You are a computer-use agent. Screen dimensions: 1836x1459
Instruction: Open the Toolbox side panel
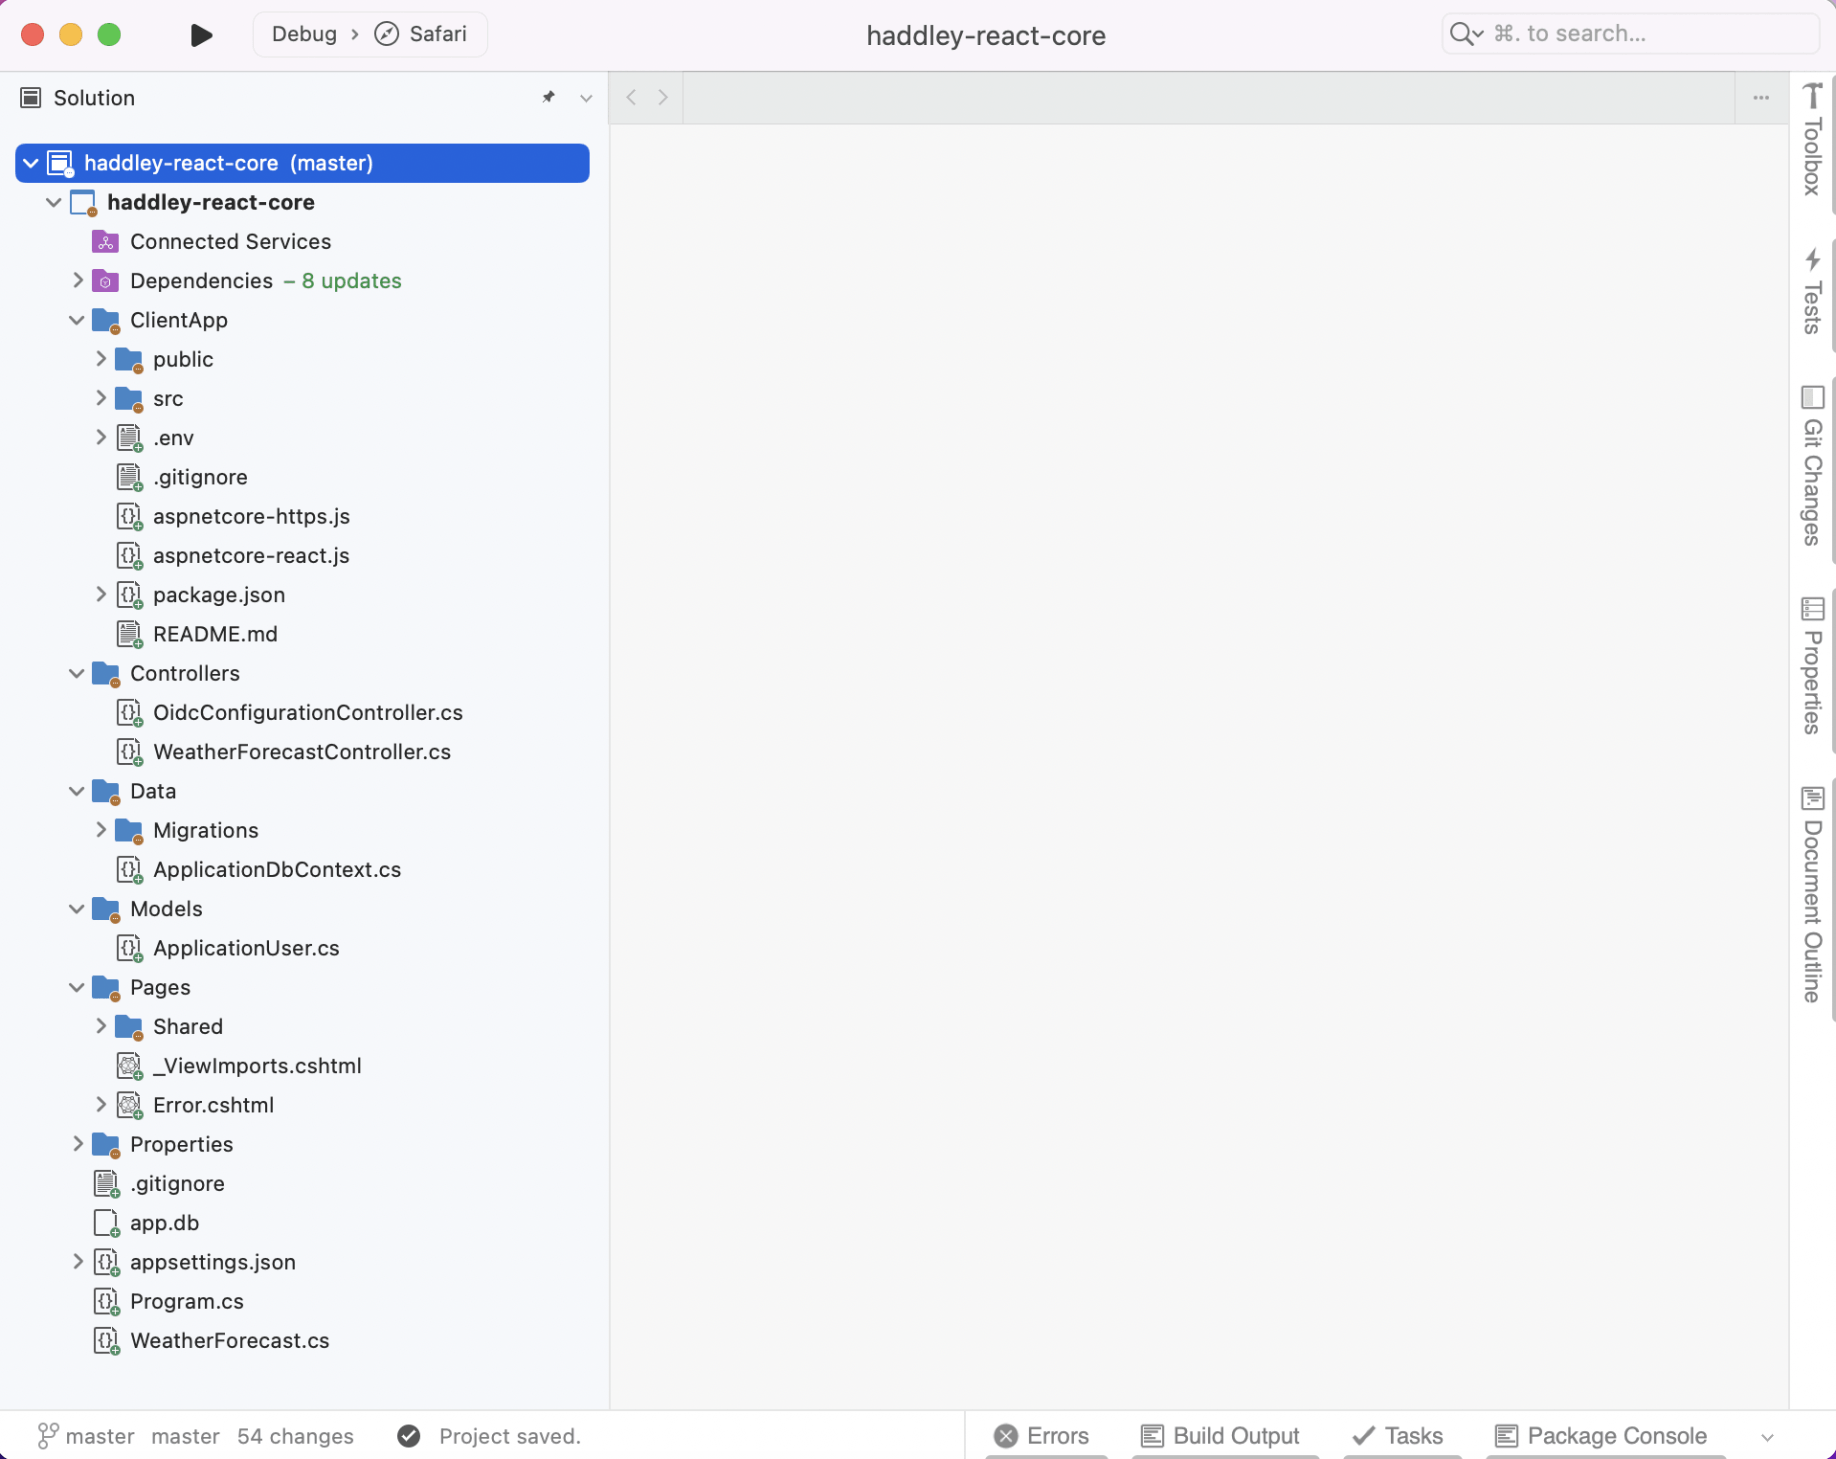[x=1812, y=140]
